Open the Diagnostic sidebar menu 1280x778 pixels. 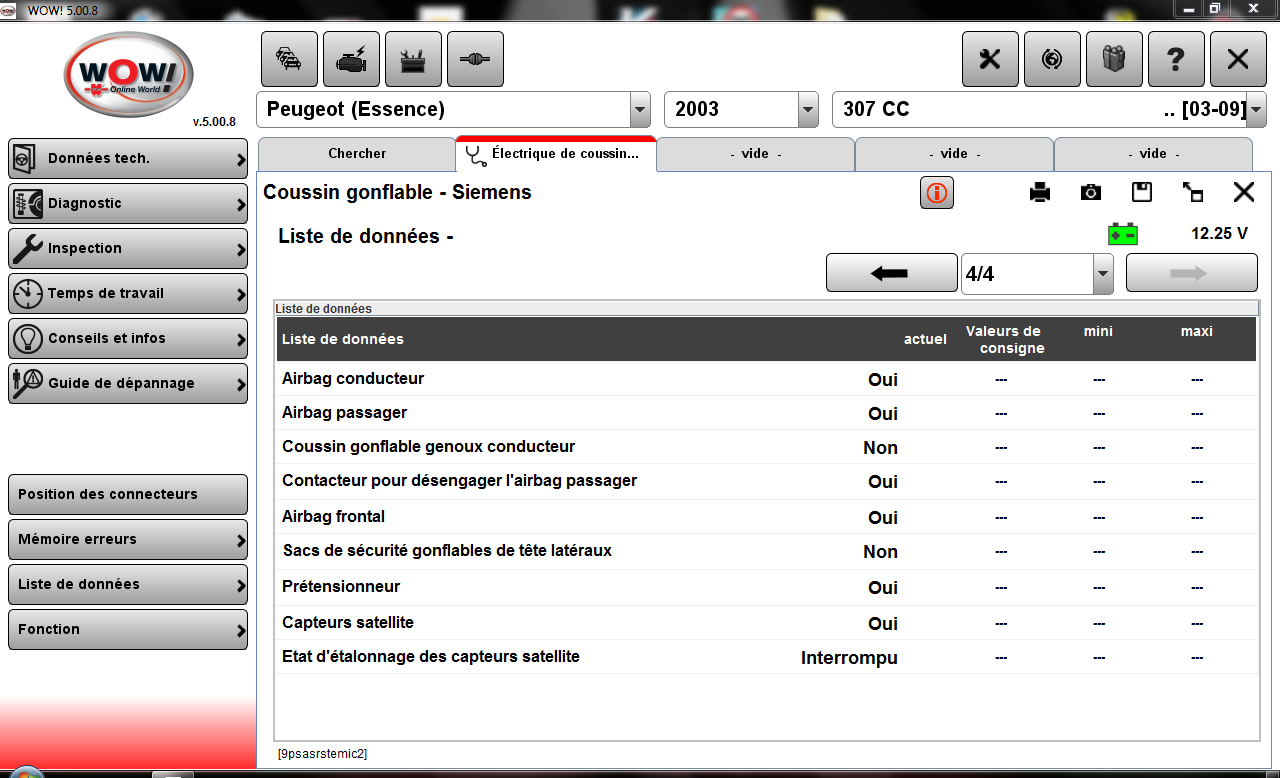click(x=128, y=203)
